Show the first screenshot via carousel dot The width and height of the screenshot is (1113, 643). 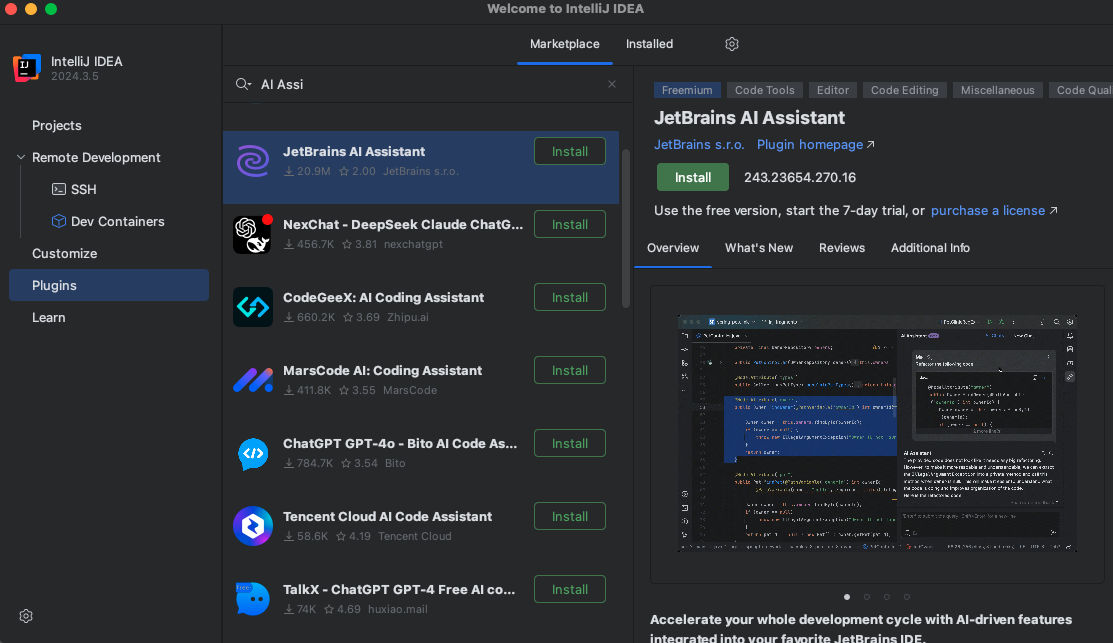pos(847,597)
